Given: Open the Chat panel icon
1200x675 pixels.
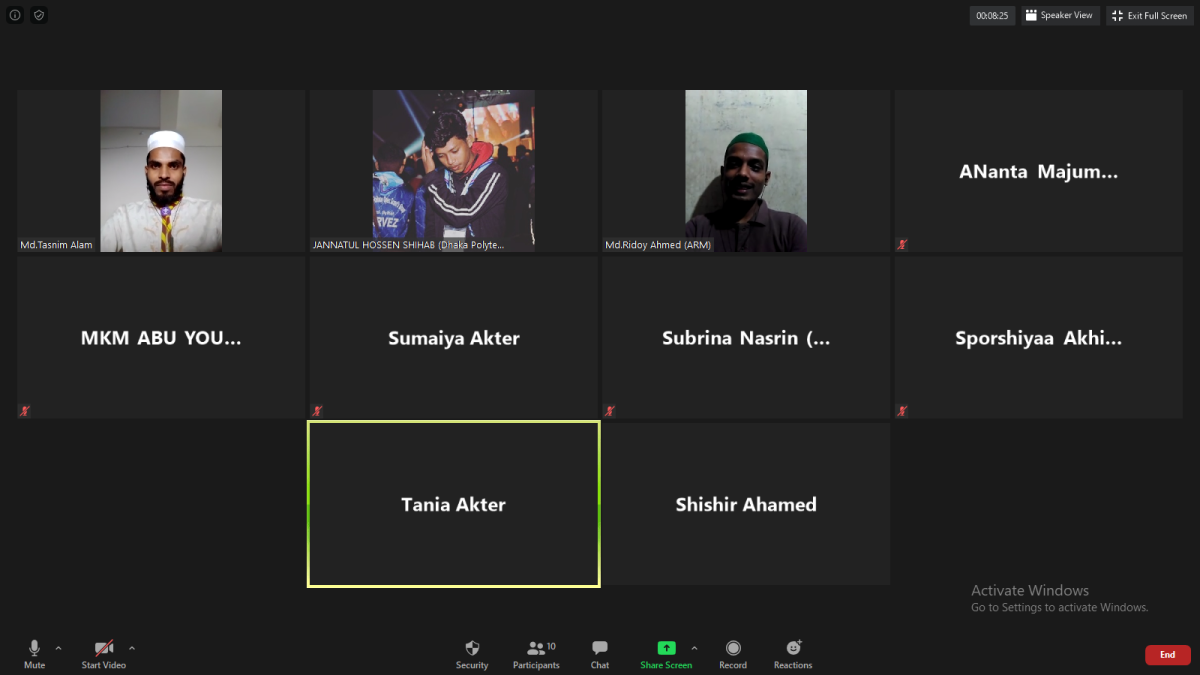Looking at the screenshot, I should point(599,652).
